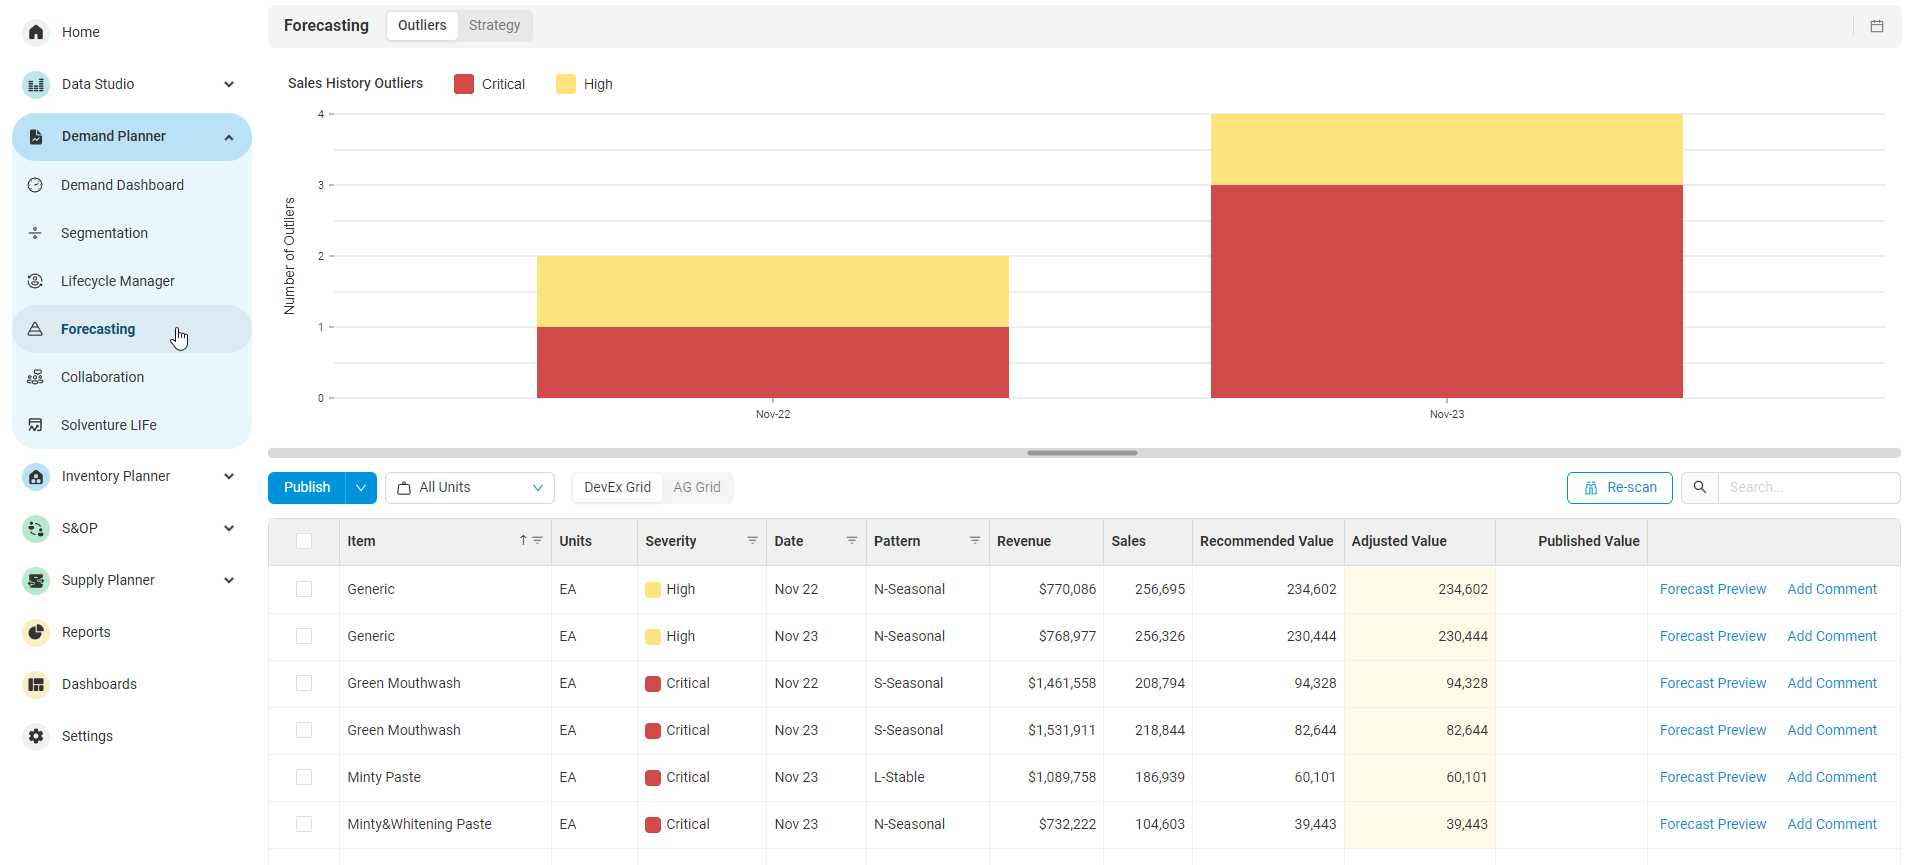Viewport: 1911px width, 865px height.
Task: Add Comment on Green Mouthwash Nov 22
Action: tap(1832, 683)
